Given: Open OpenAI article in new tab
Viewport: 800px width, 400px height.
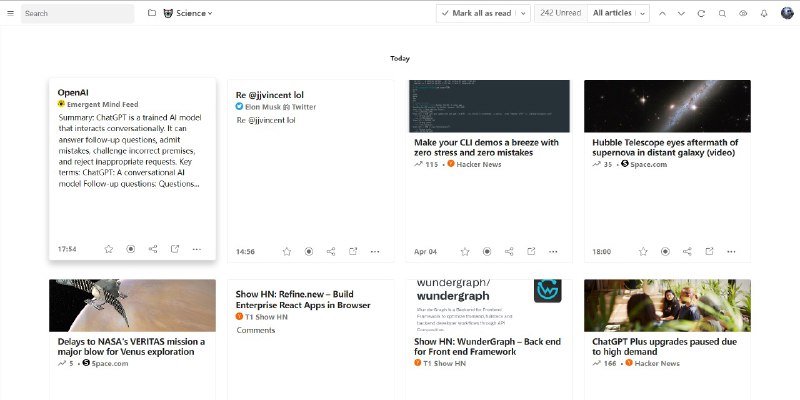Looking at the screenshot, I should click(174, 249).
